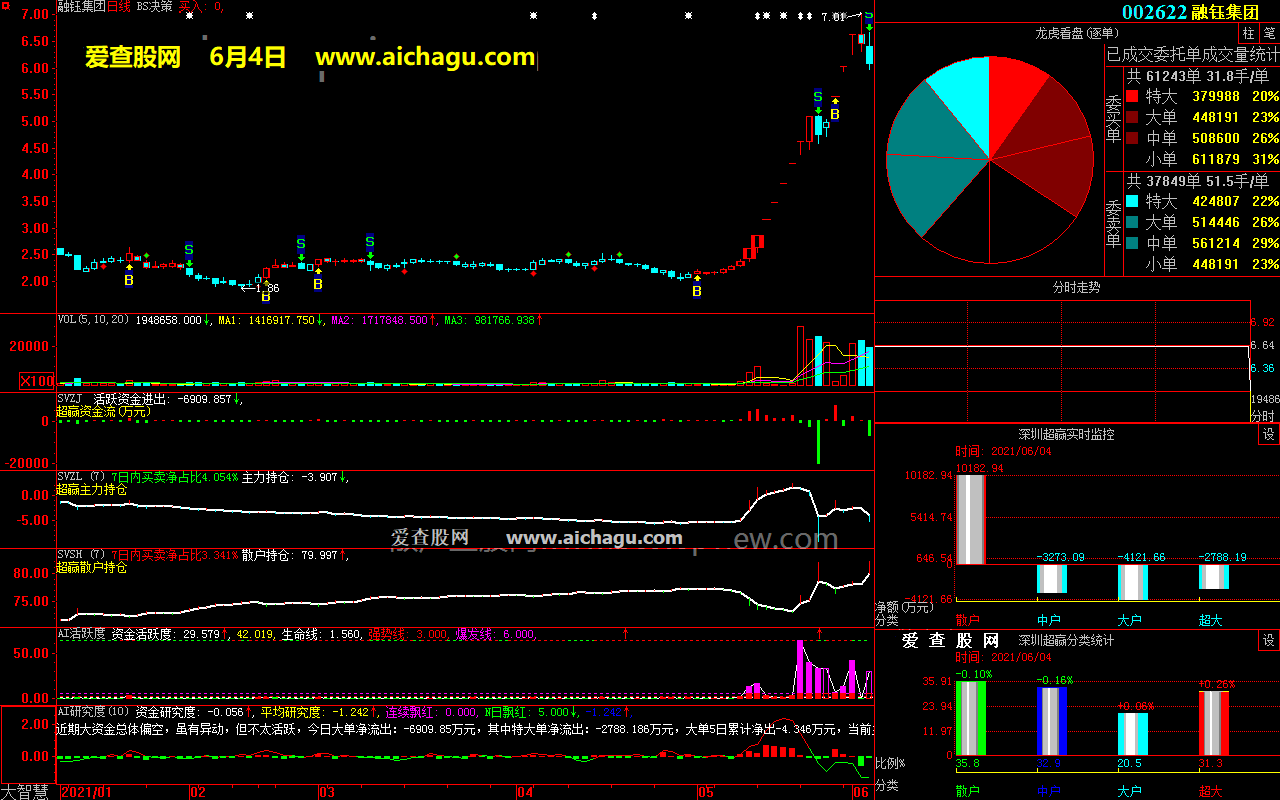Select the SVZL (7) indicator label

(81, 477)
